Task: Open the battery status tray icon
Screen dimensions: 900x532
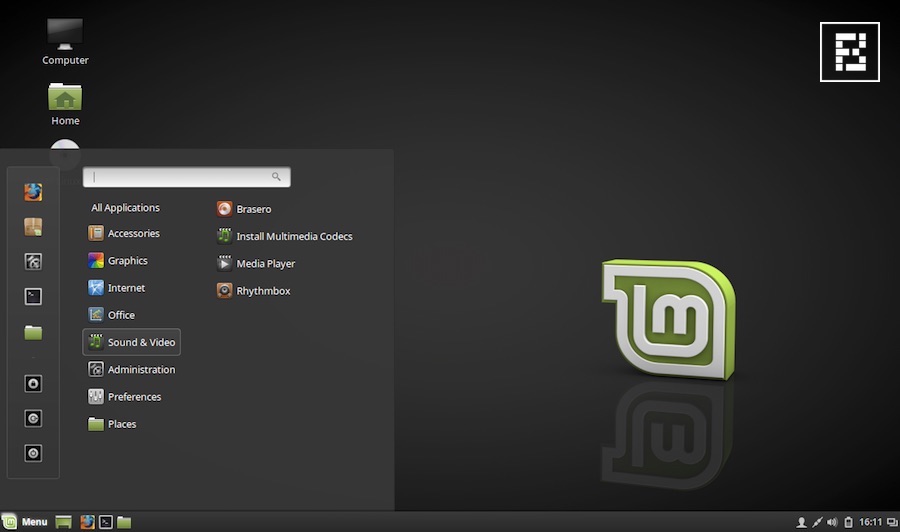Action: pyautogui.click(x=848, y=522)
